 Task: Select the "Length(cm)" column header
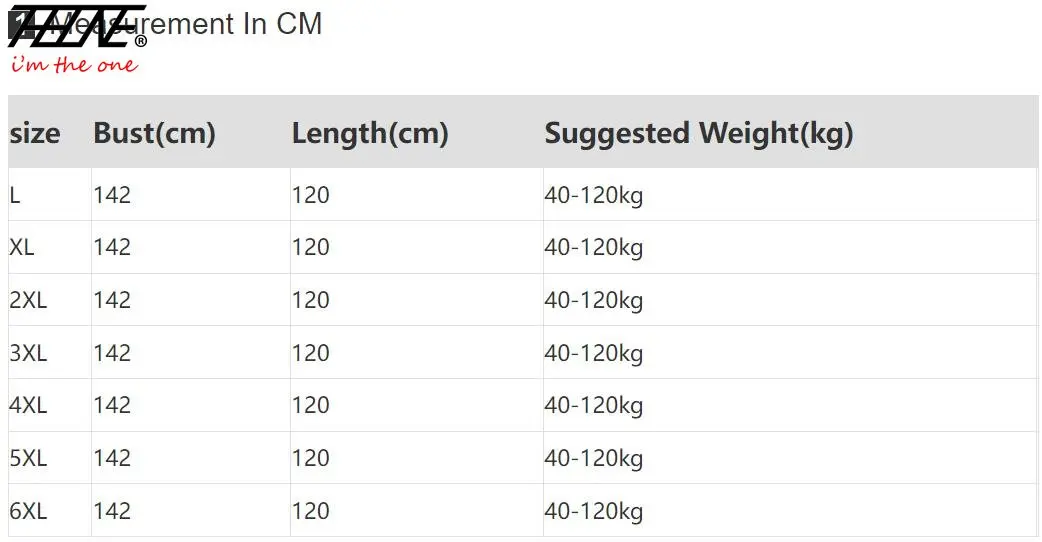tap(369, 133)
